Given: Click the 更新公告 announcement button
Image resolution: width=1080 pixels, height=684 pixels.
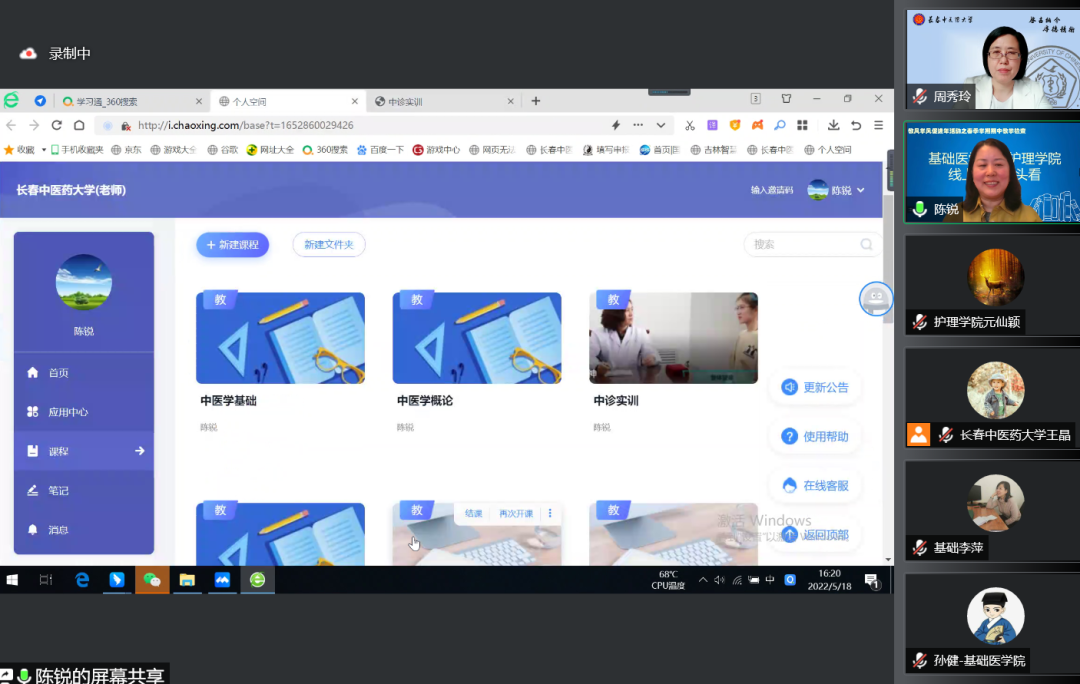Looking at the screenshot, I should [x=815, y=388].
